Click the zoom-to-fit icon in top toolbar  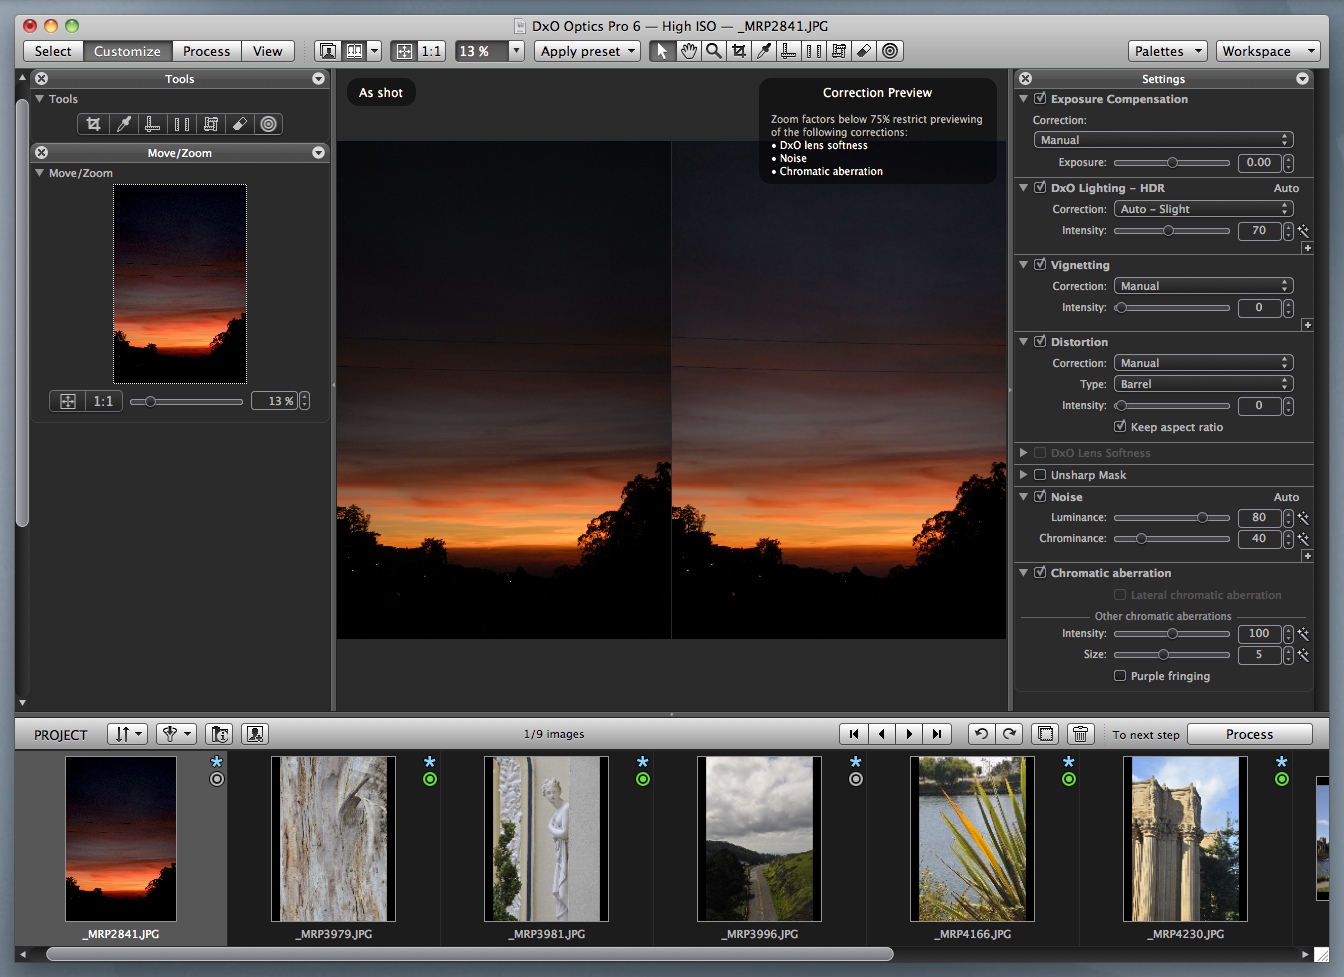tap(404, 51)
